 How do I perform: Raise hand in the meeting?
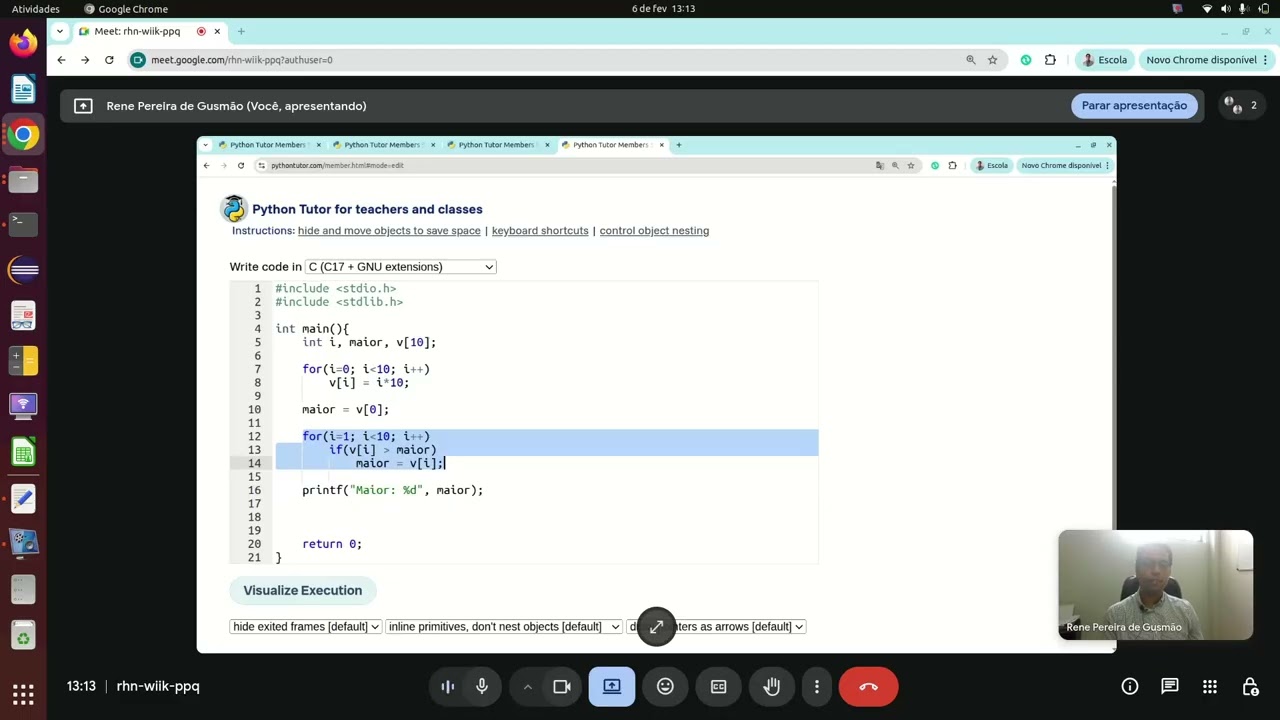coord(771,686)
